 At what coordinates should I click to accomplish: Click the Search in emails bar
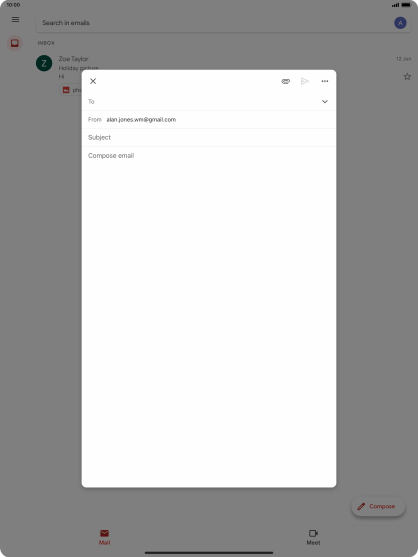point(213,23)
